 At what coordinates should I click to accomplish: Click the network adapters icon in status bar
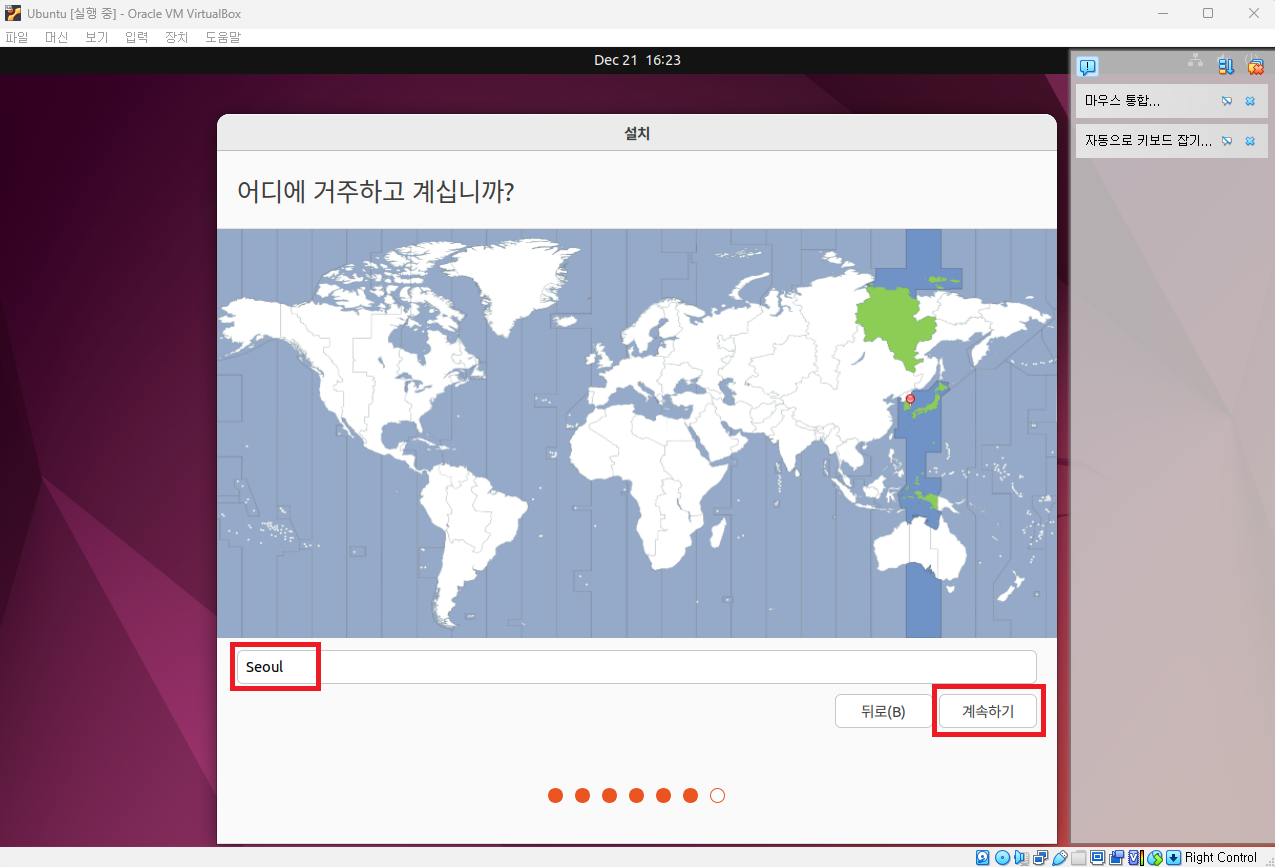tap(1040, 857)
